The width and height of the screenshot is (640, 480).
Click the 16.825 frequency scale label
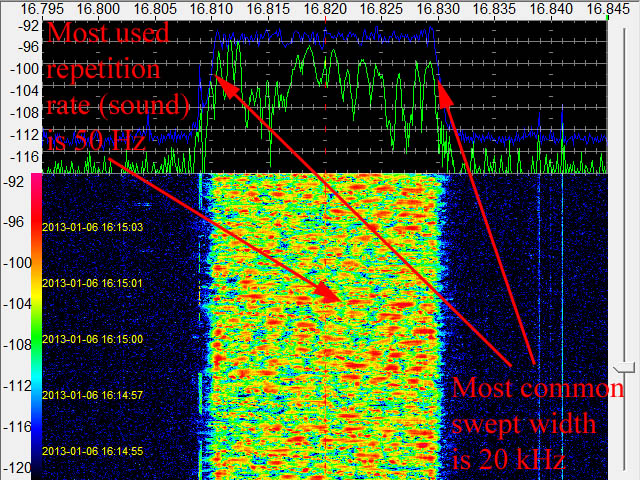tap(382, 8)
